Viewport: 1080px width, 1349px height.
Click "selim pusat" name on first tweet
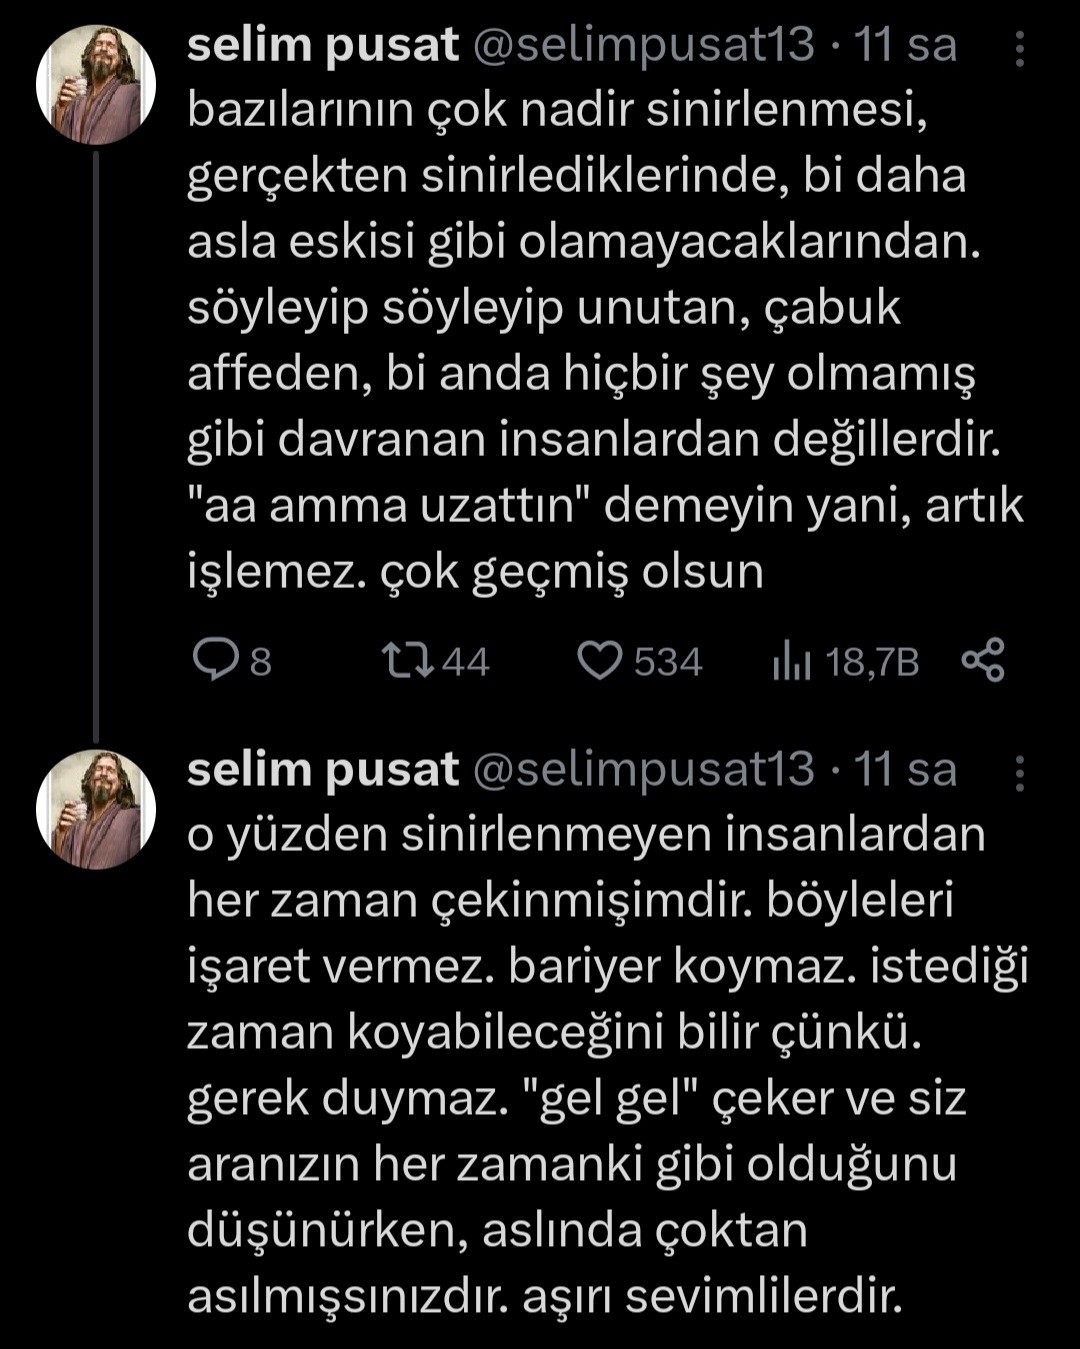tap(322, 46)
